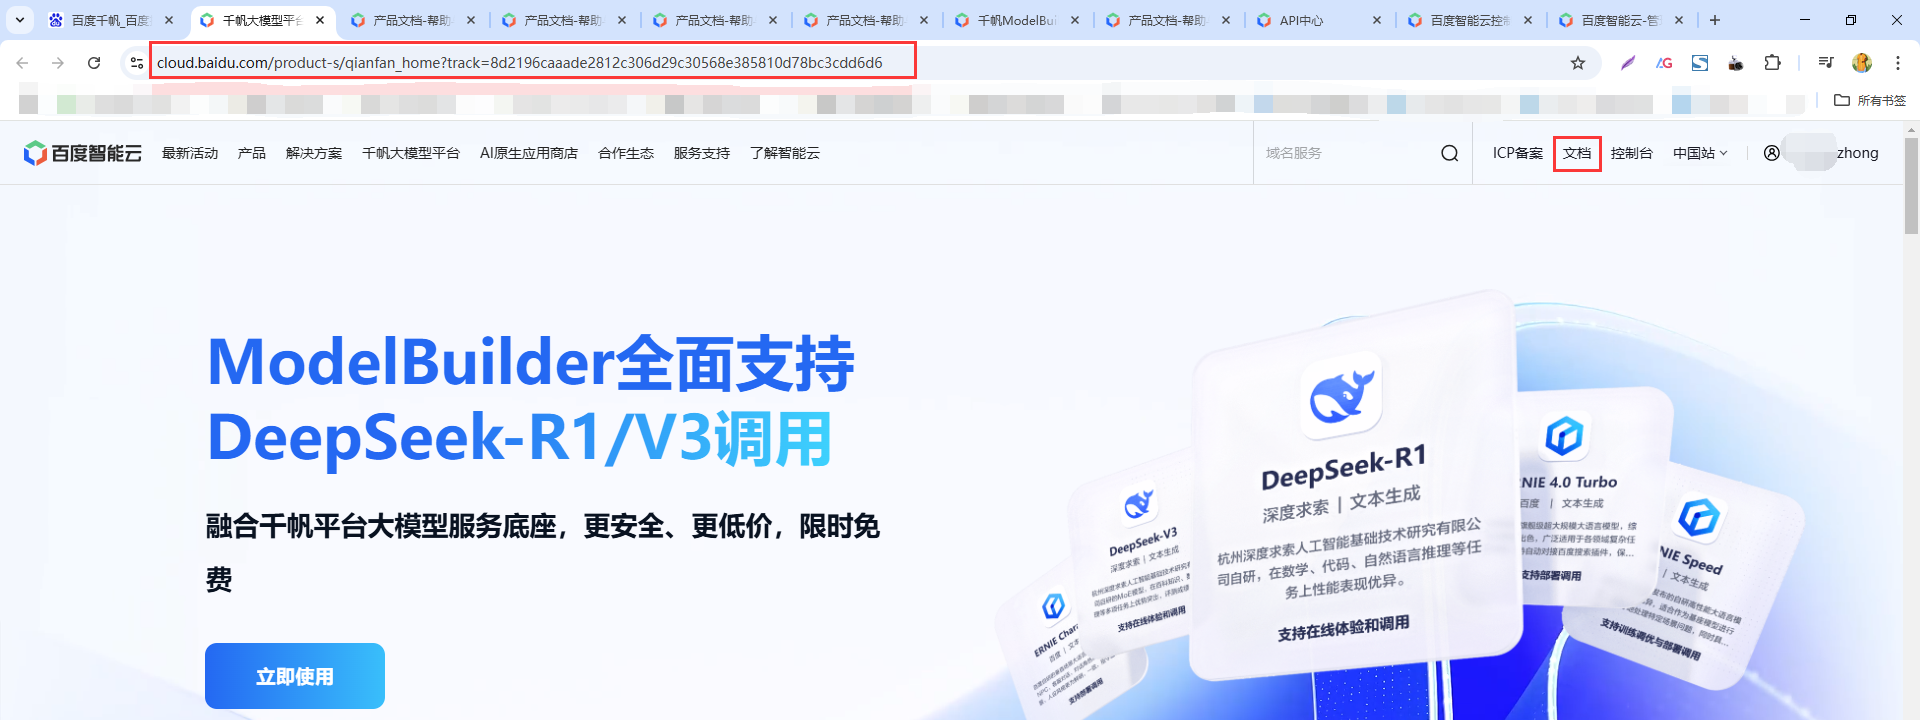Image resolution: width=1920 pixels, height=720 pixels.
Task: Click the 百度智能云 logo
Action: [82, 153]
